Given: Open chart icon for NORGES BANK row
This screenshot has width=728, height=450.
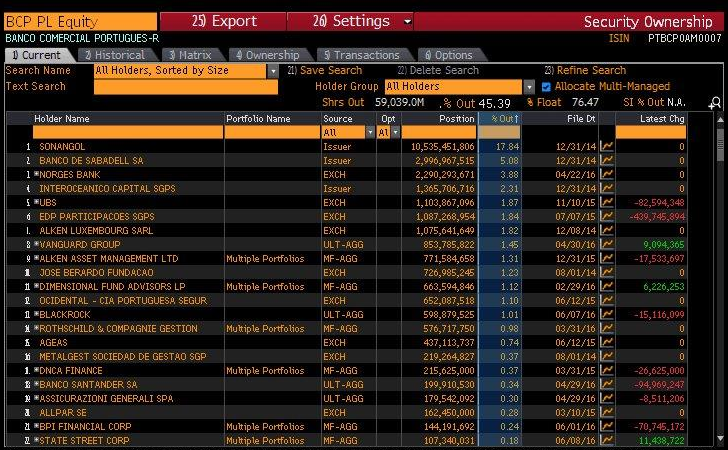Looking at the screenshot, I should tap(606, 174).
